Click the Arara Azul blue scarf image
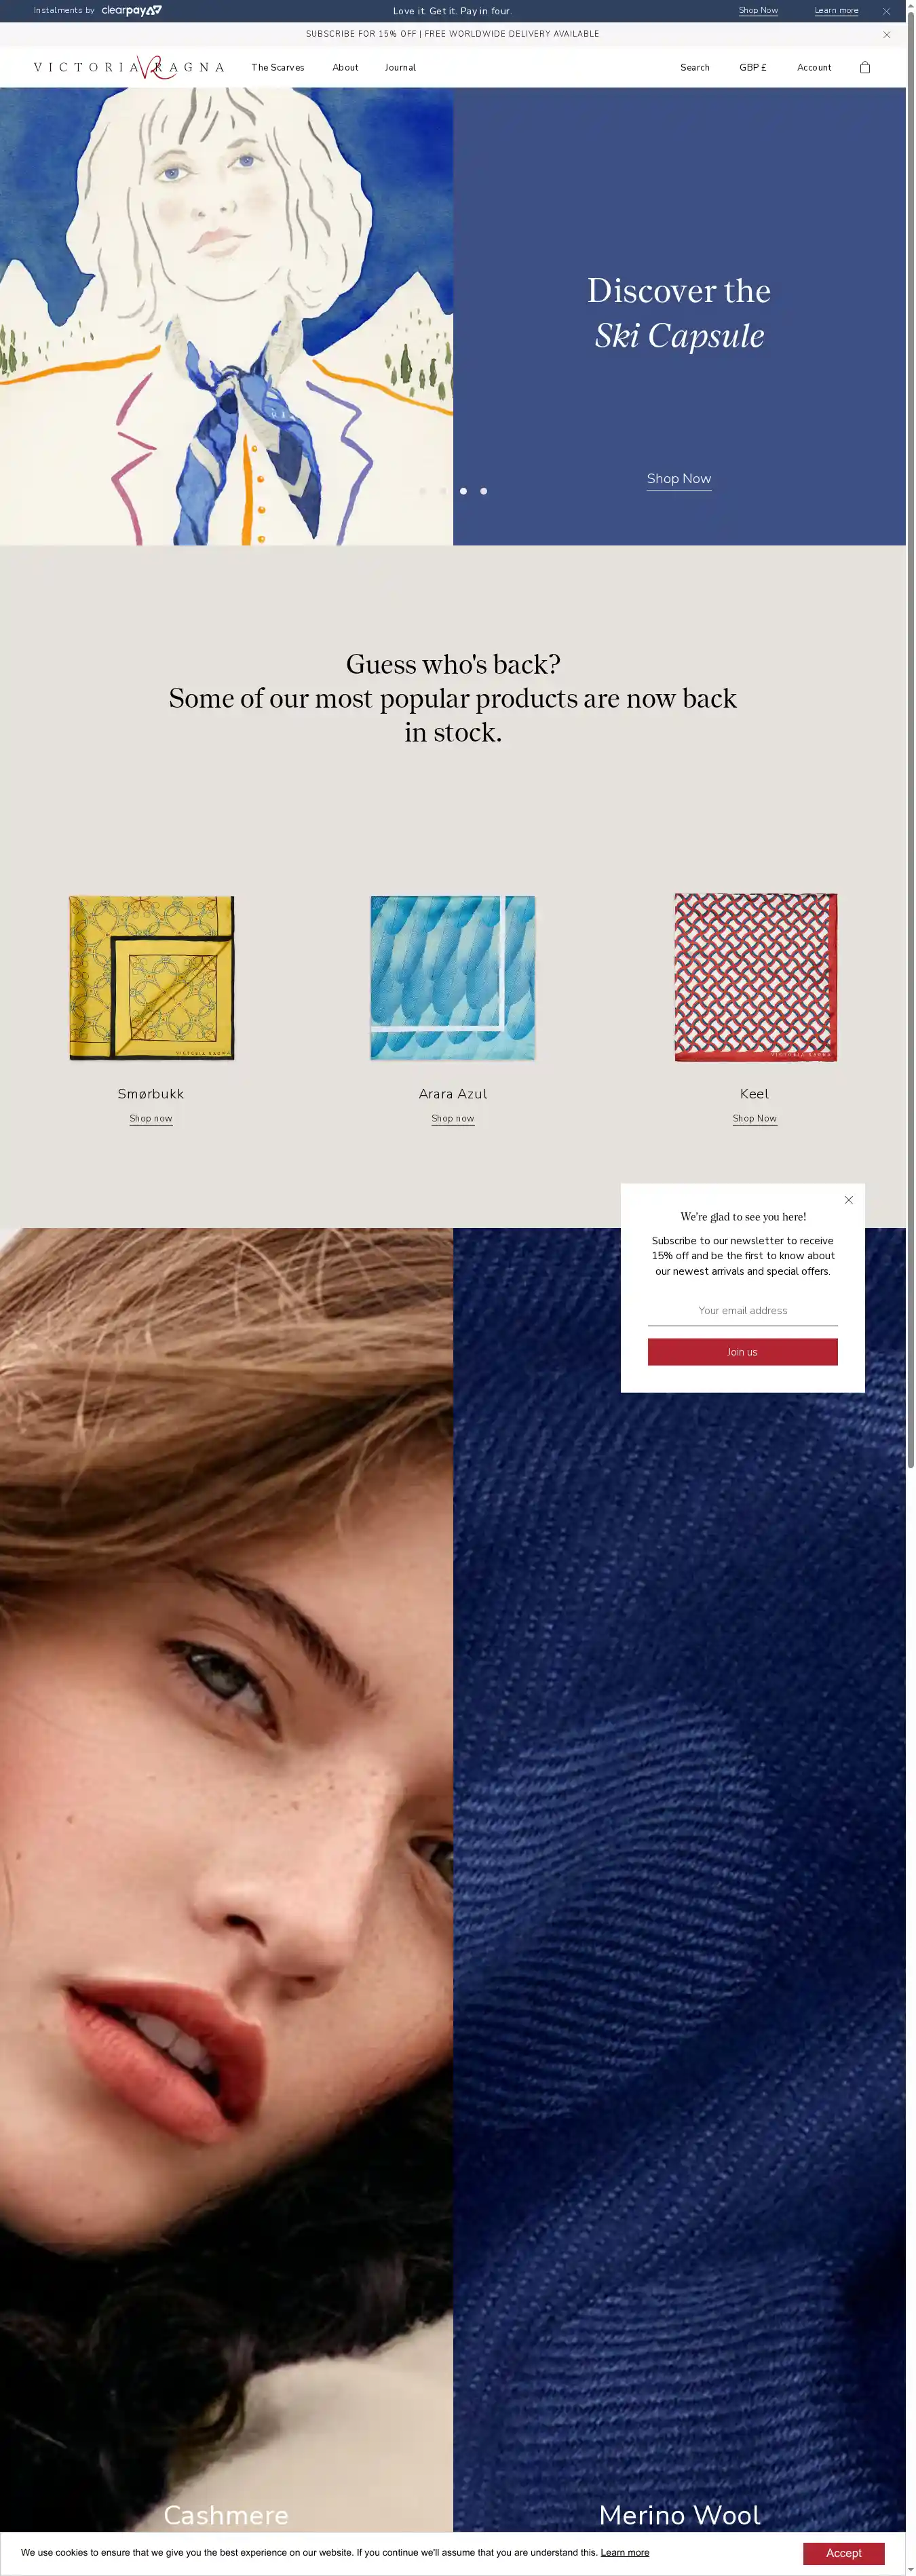The height and width of the screenshot is (2576, 916). click(x=453, y=977)
